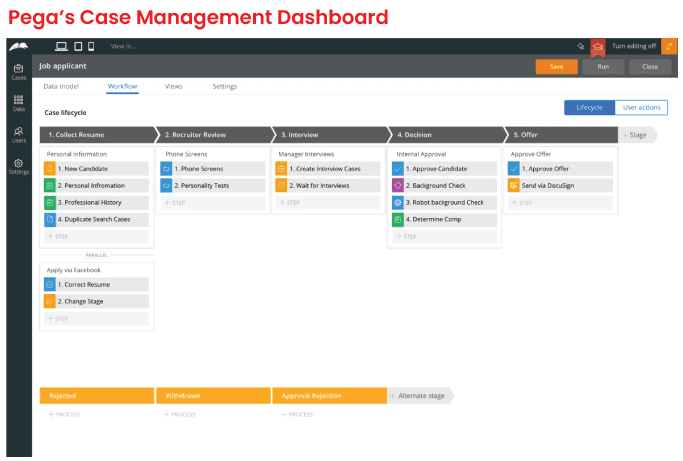Select the mobile phone preview icon
The height and width of the screenshot is (461, 683).
coord(91,46)
